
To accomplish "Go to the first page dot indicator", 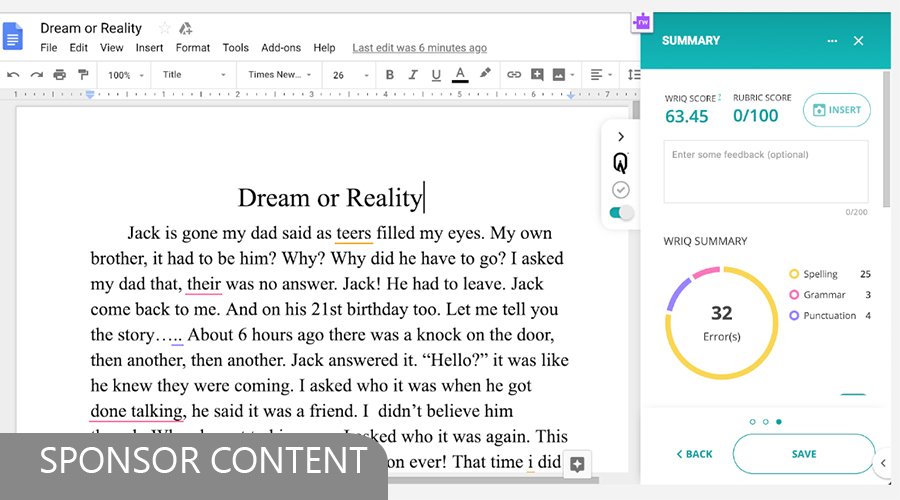I will tap(752, 422).
